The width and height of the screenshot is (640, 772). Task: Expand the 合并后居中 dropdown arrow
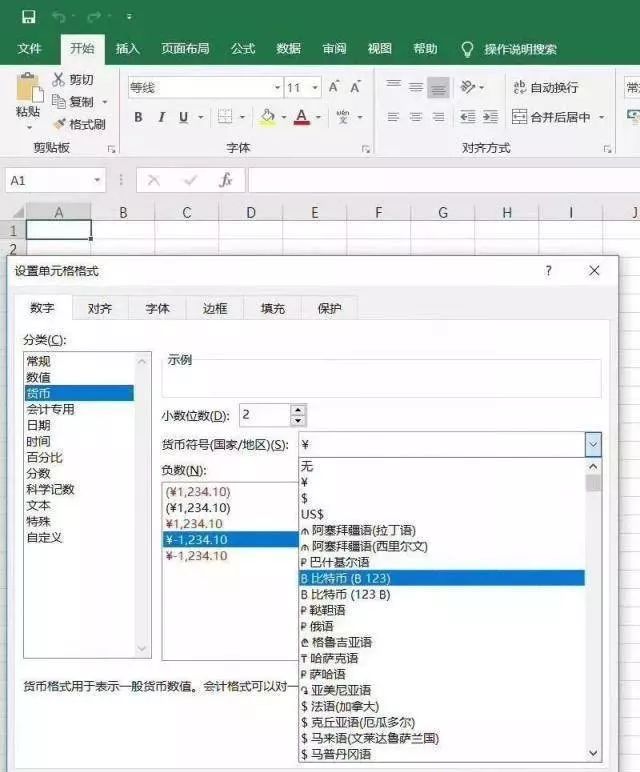(x=602, y=117)
